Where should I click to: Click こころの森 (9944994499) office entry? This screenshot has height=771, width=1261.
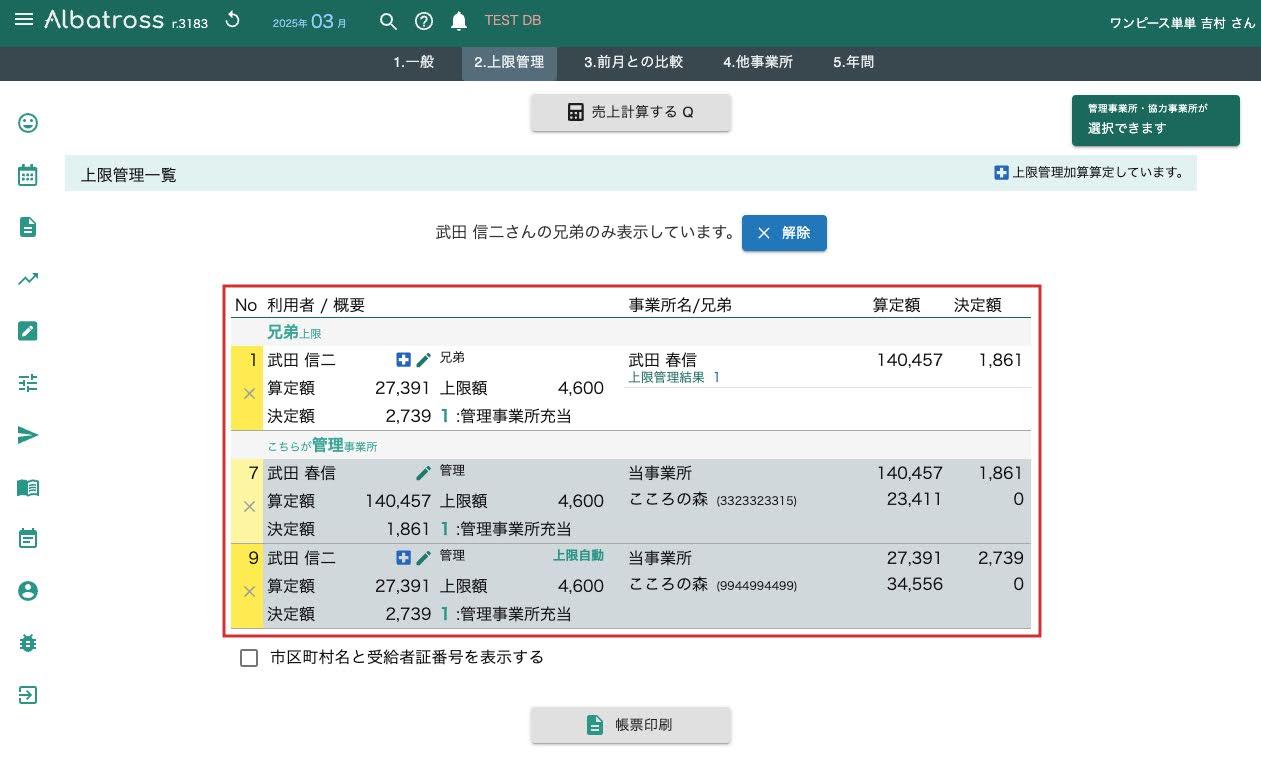pyautogui.click(x=713, y=584)
